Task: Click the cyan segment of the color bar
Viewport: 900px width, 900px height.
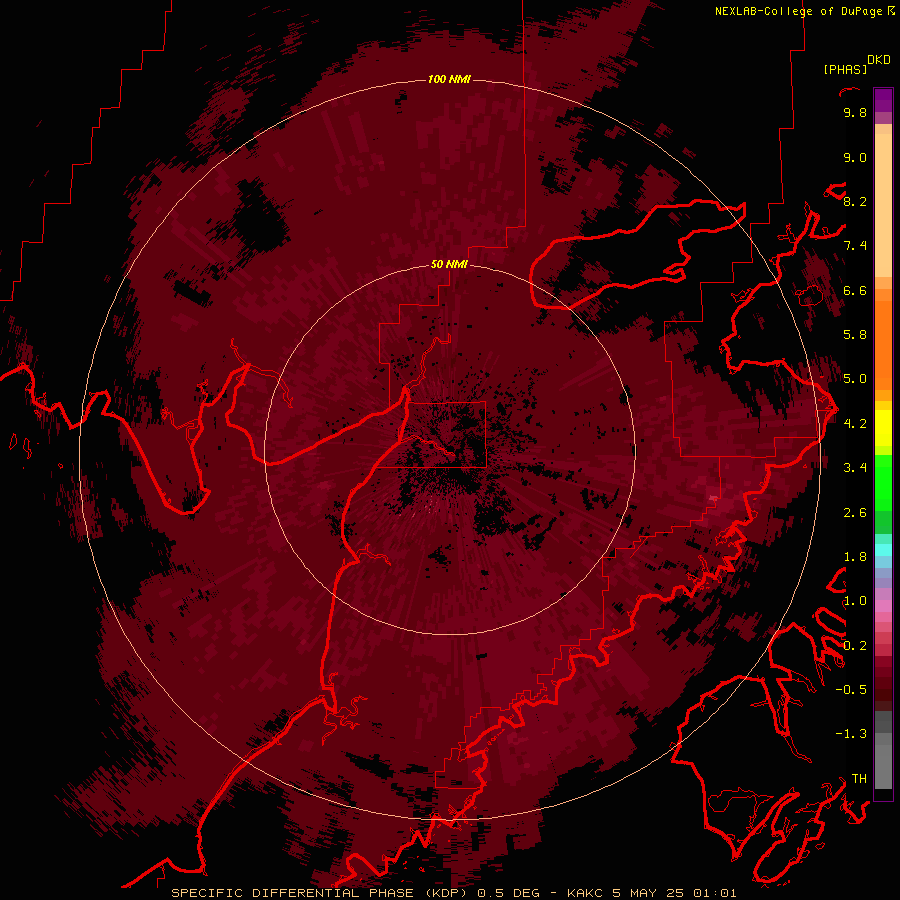Action: point(883,550)
